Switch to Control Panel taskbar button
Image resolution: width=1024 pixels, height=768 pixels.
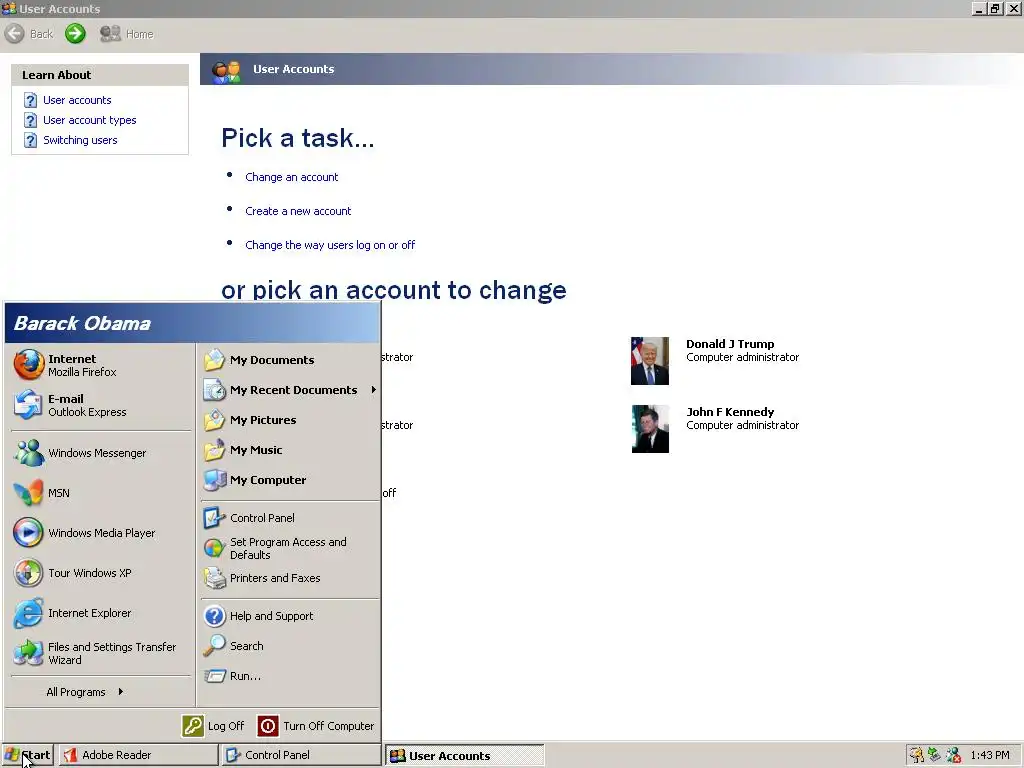pos(301,755)
